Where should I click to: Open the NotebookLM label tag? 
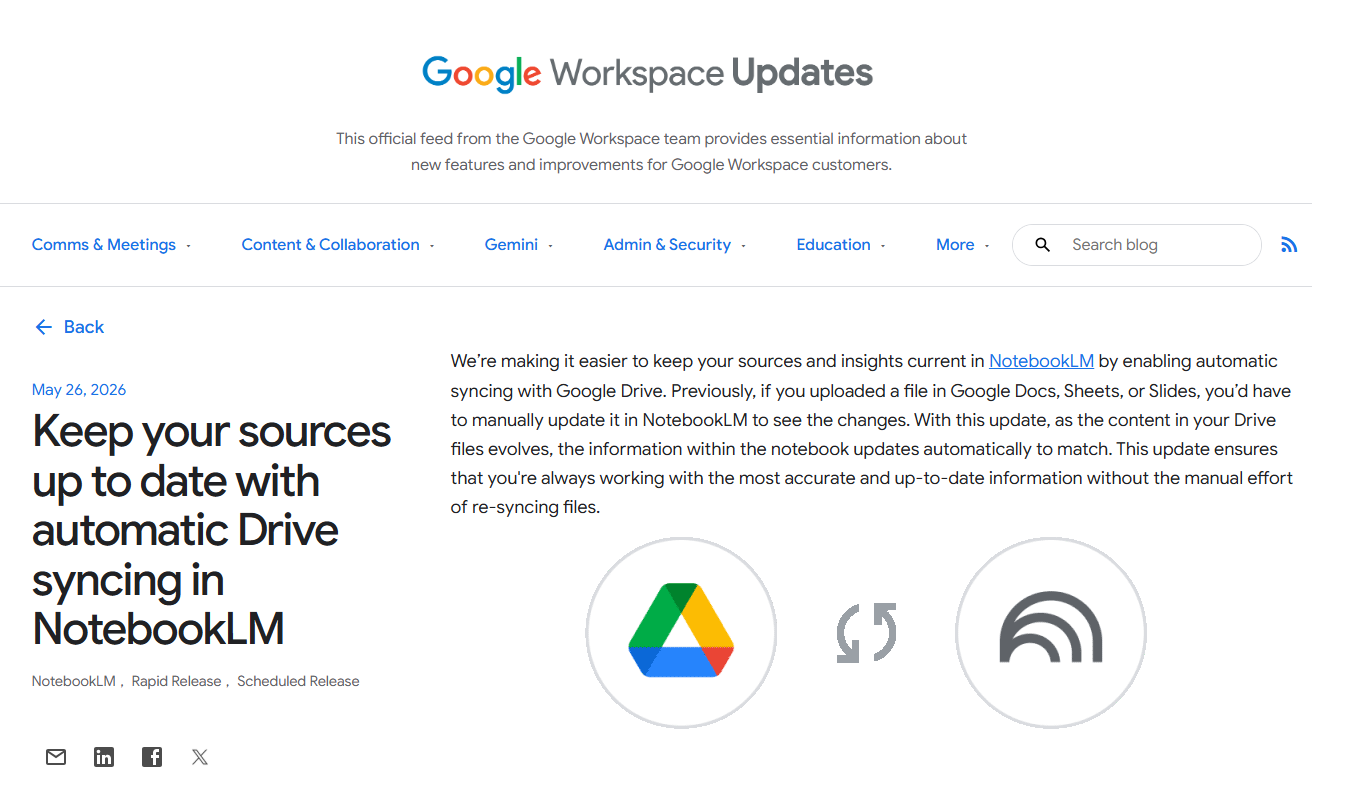[x=74, y=681]
